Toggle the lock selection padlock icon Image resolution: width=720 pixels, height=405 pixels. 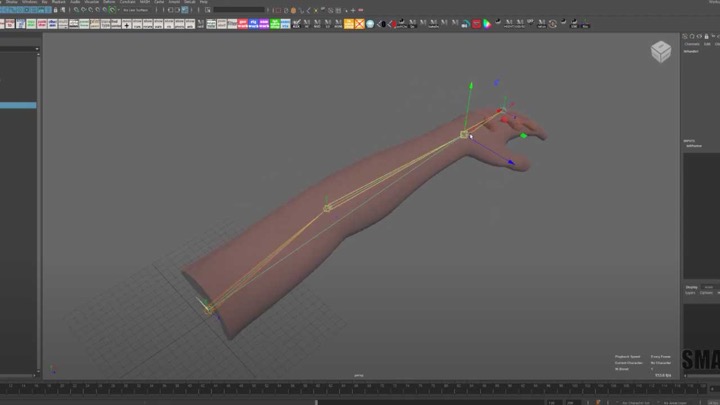[56, 10]
